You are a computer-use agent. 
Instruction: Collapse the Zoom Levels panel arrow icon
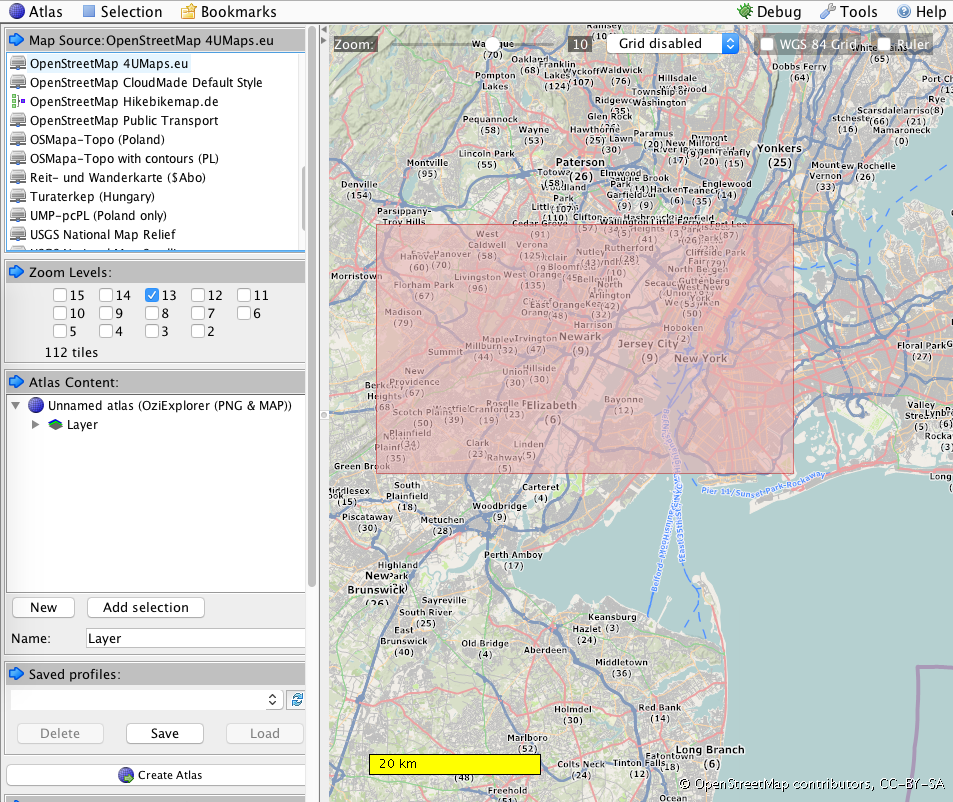click(x=16, y=272)
